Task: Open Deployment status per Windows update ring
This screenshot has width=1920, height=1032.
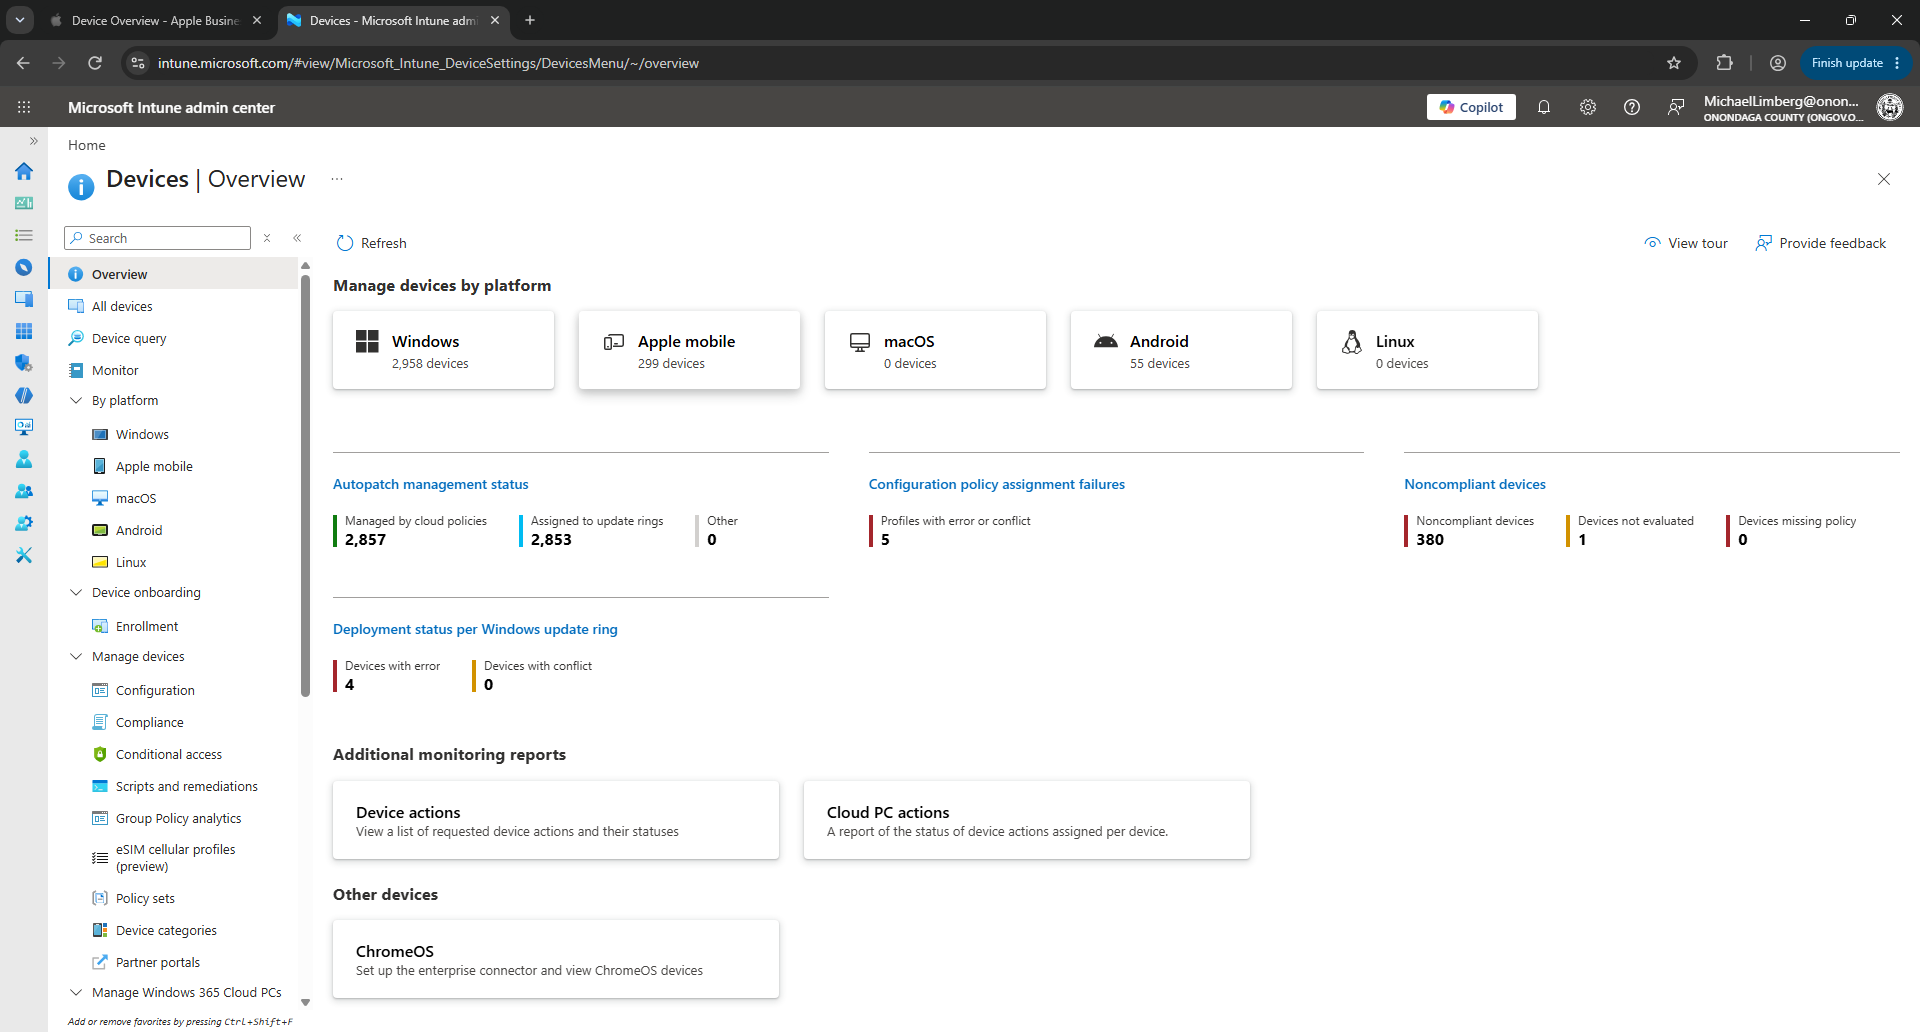Action: click(475, 629)
